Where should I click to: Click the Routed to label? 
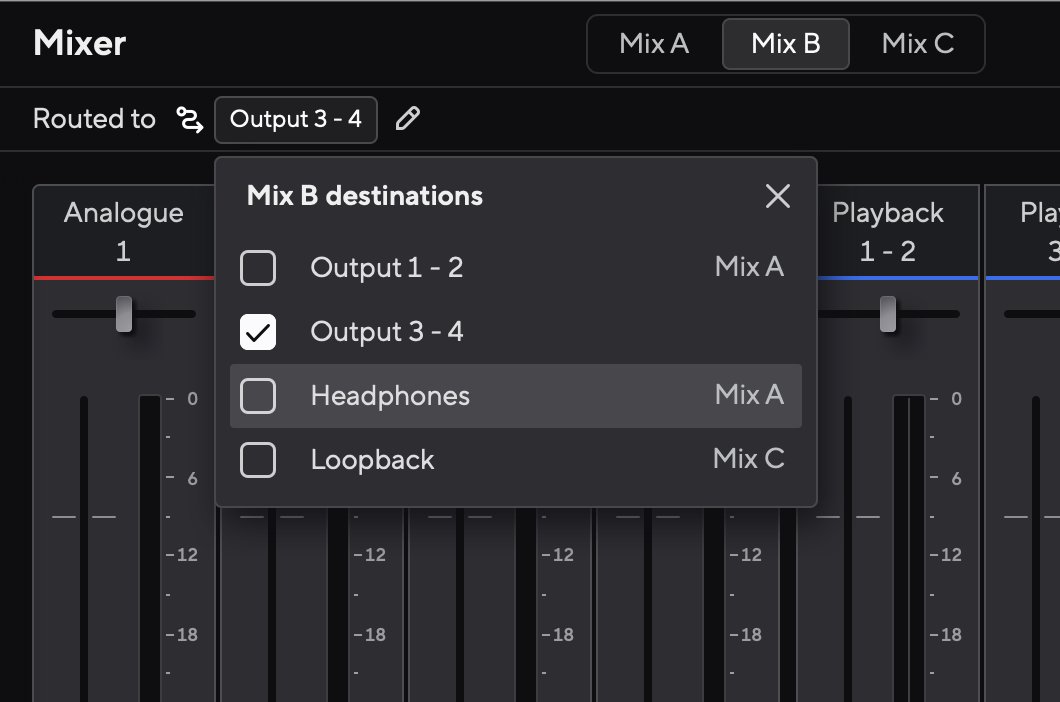click(95, 119)
